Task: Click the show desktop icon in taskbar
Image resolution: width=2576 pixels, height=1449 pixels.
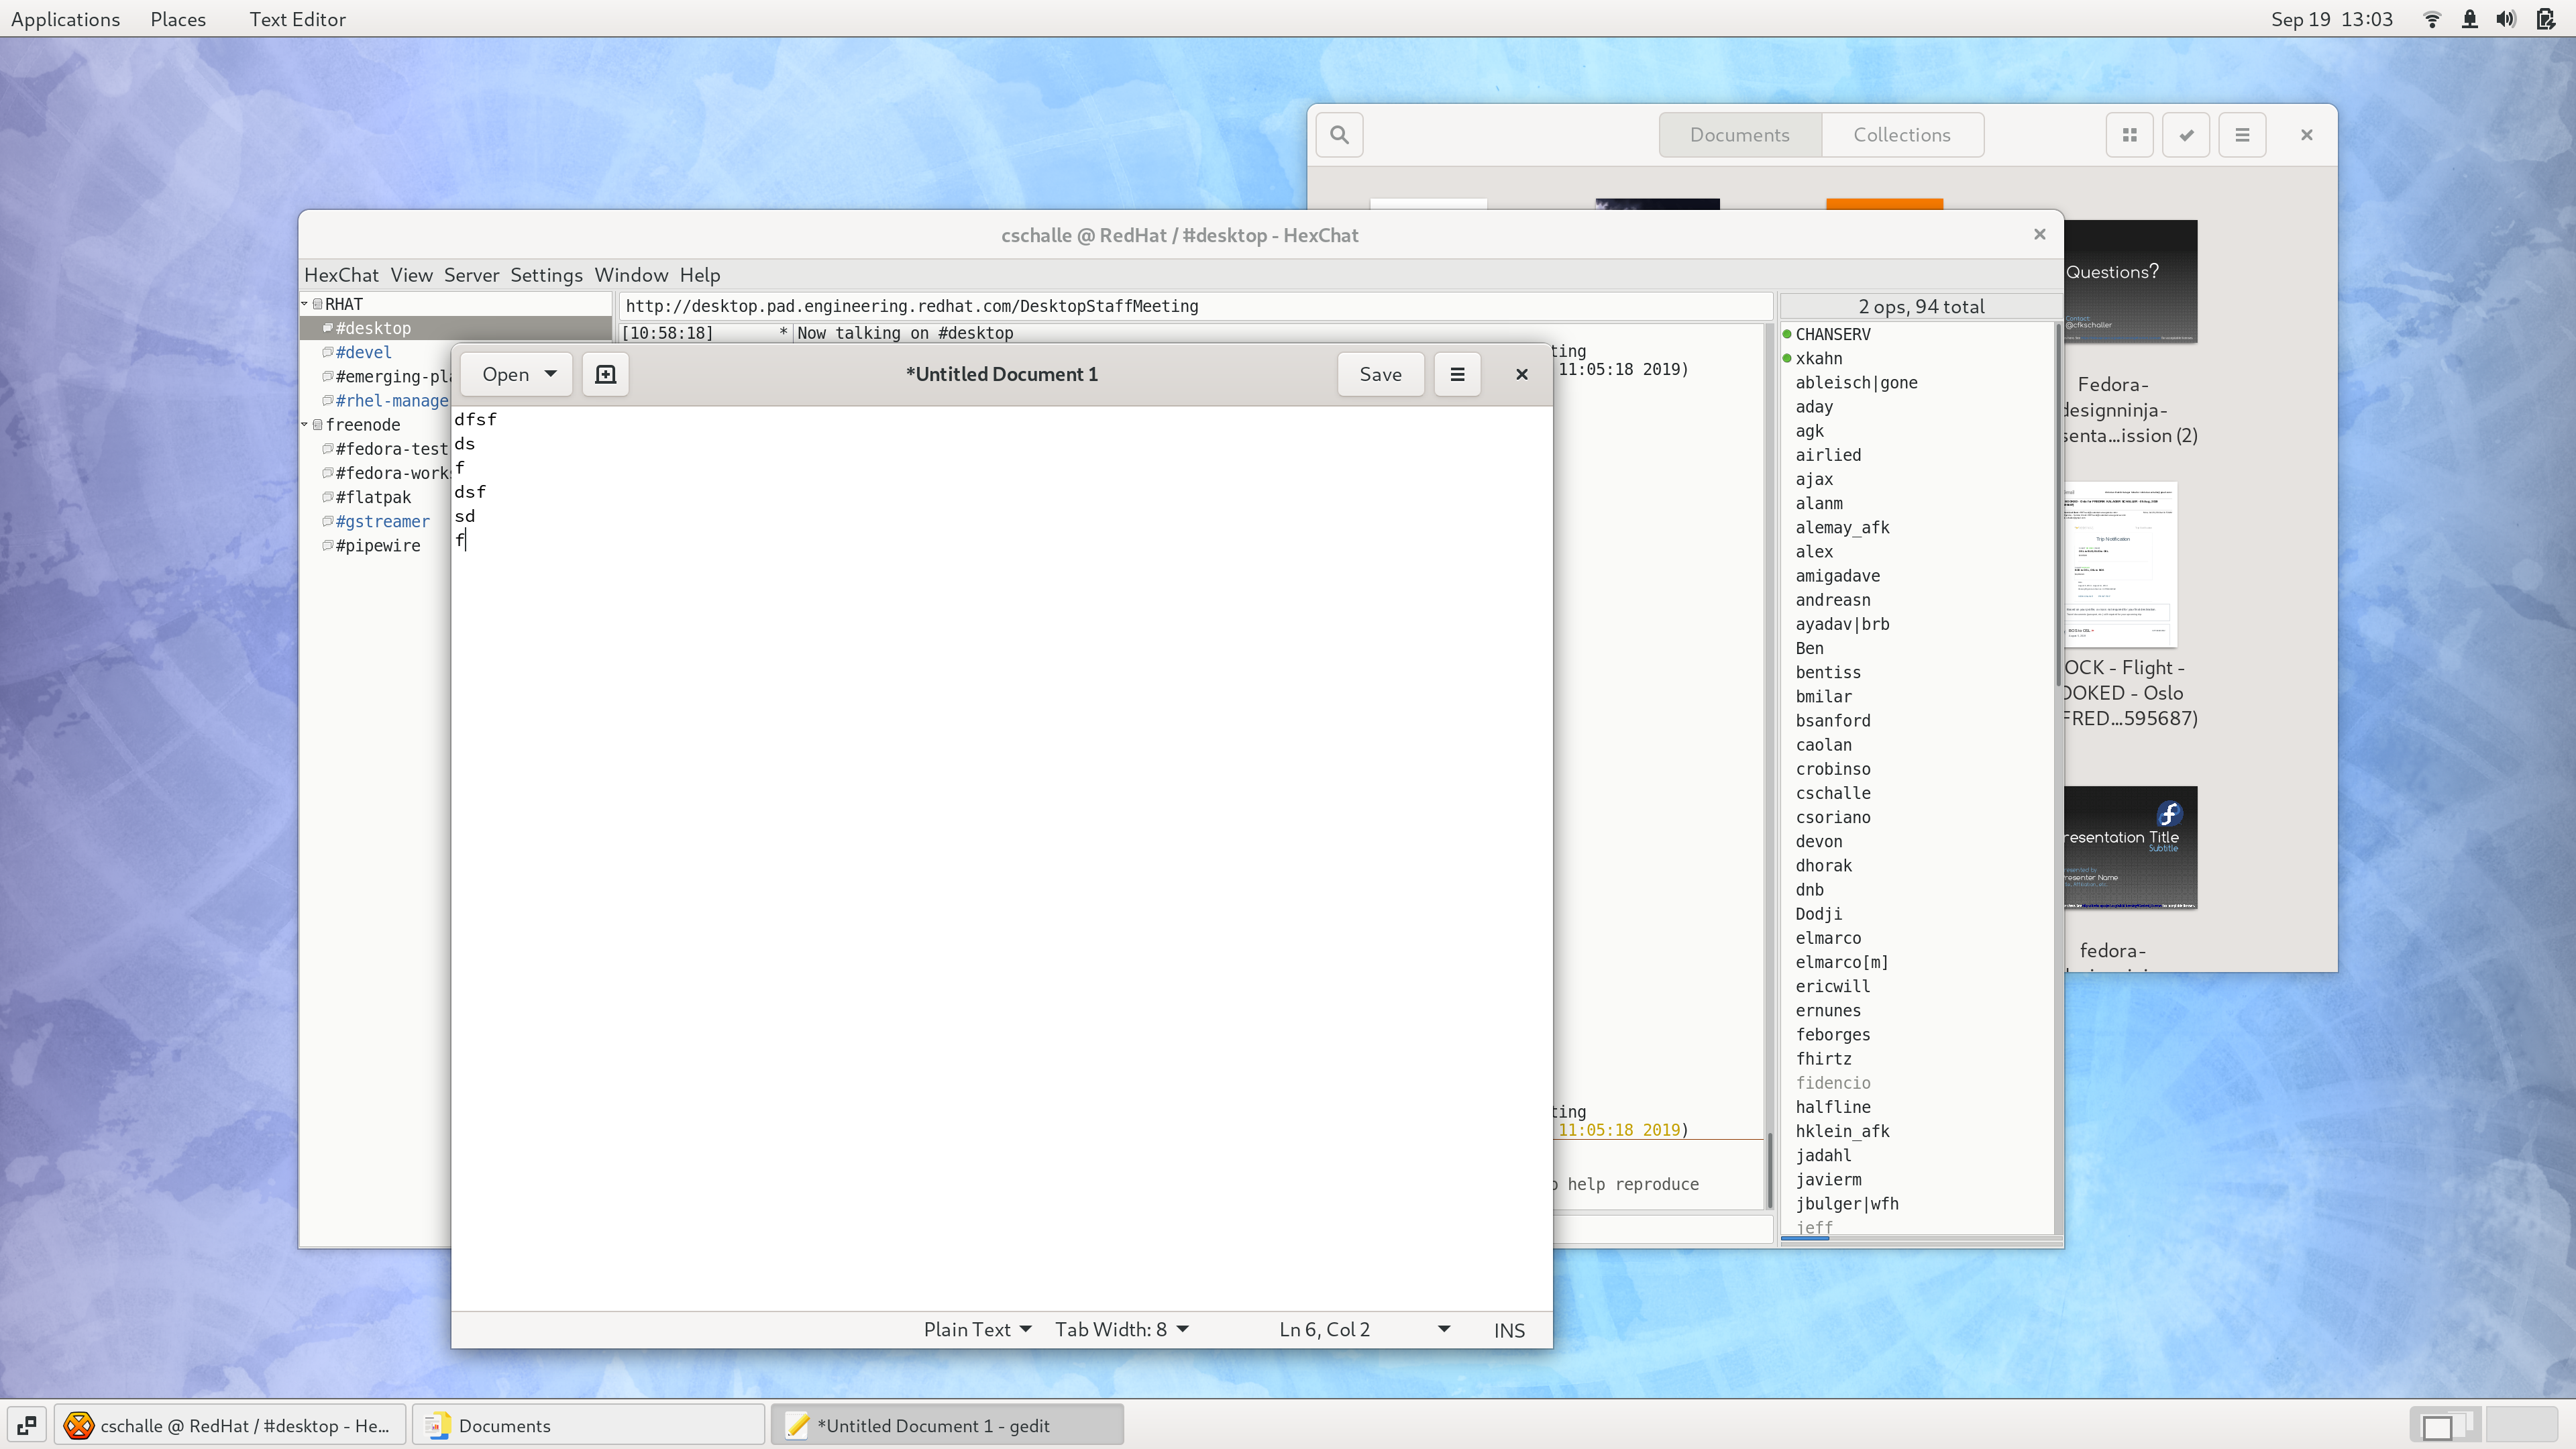Action: (27, 1425)
